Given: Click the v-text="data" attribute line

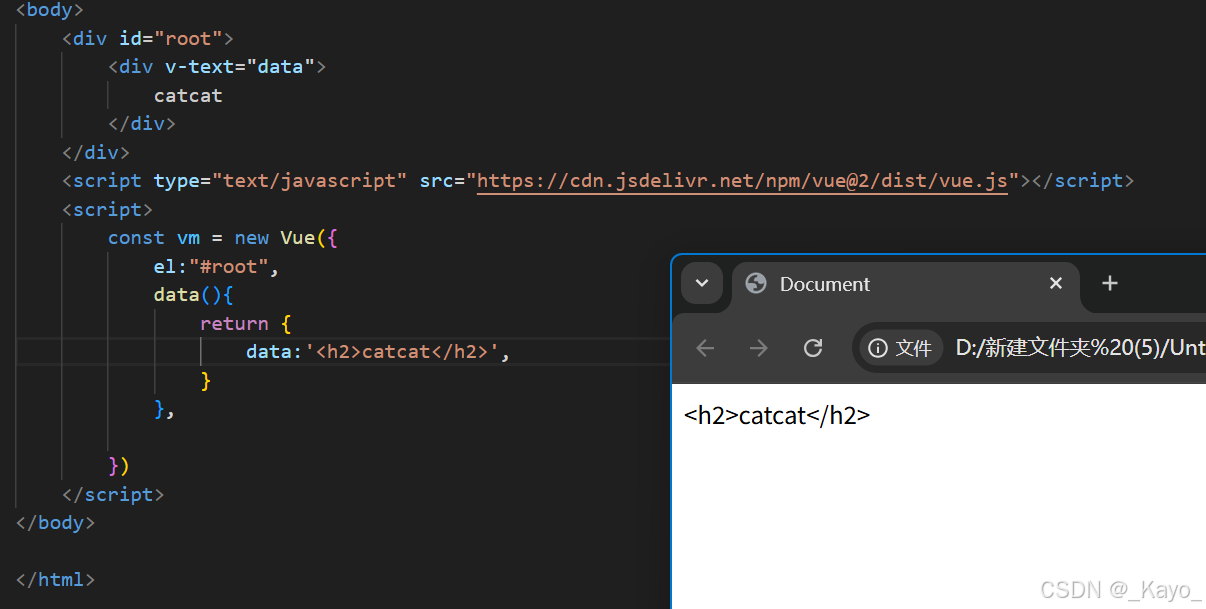Looking at the screenshot, I should [217, 67].
